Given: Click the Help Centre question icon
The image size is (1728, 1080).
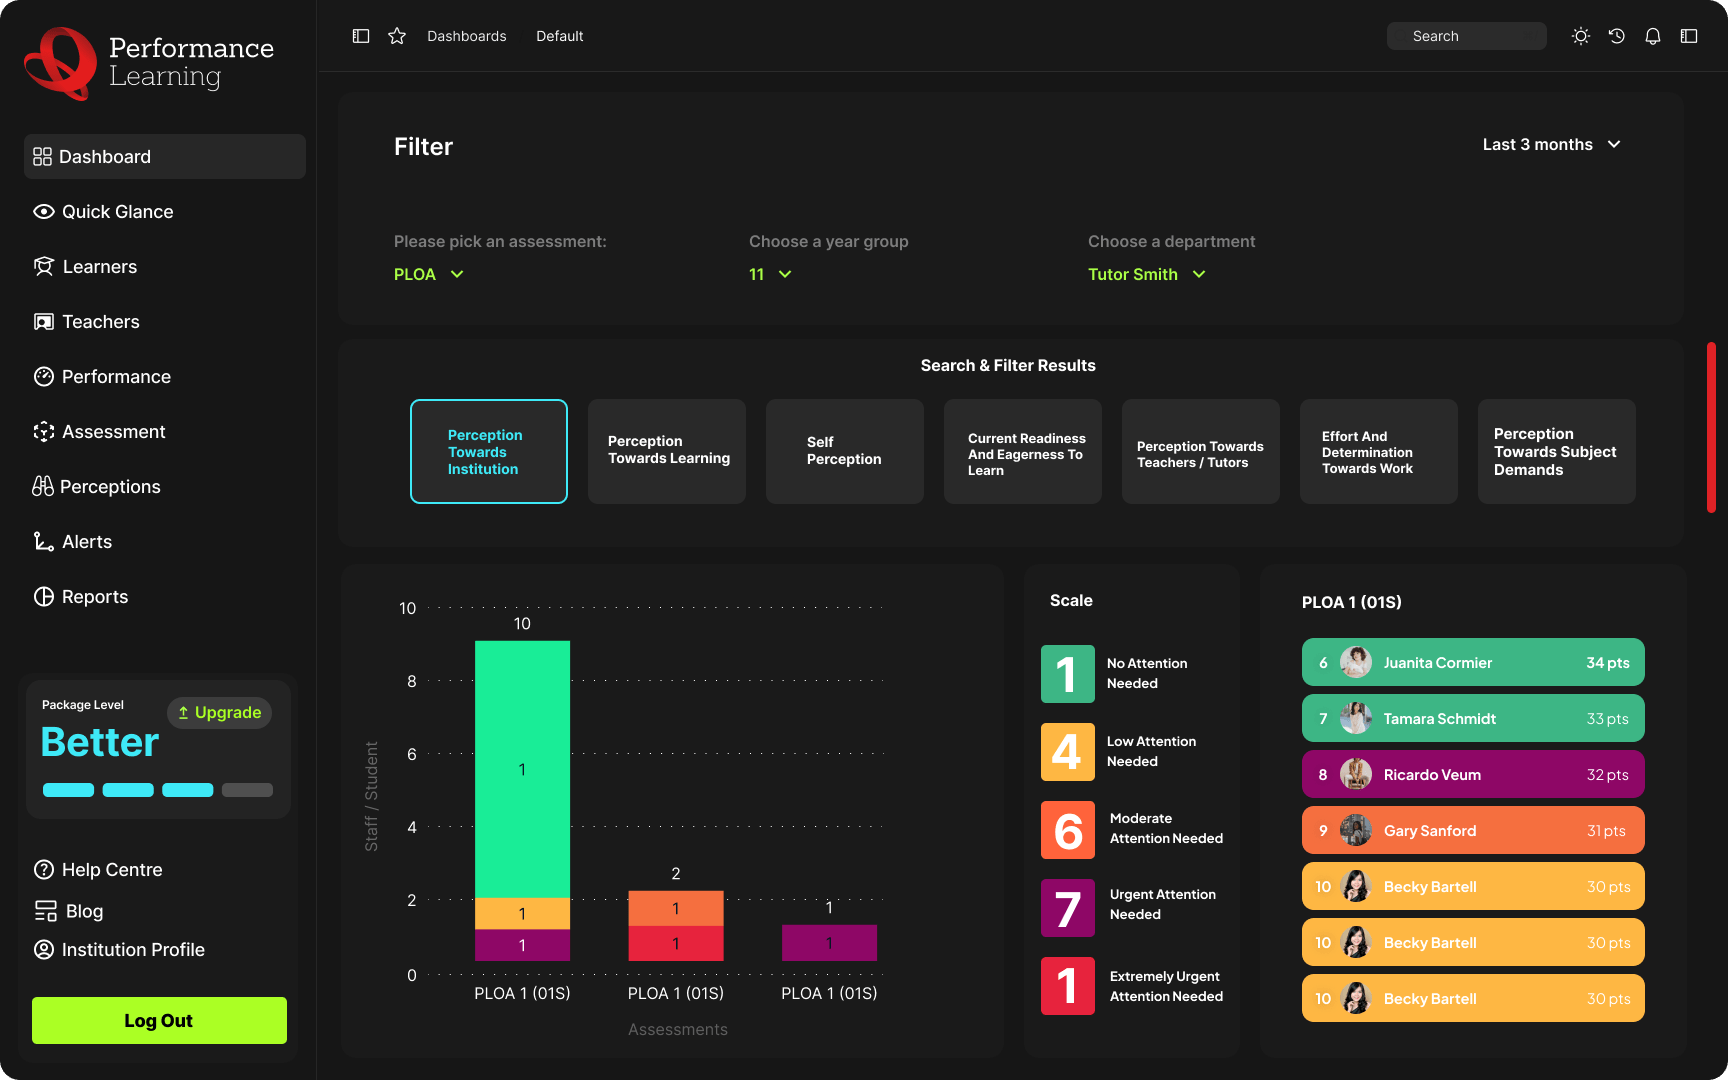Looking at the screenshot, I should (x=44, y=870).
